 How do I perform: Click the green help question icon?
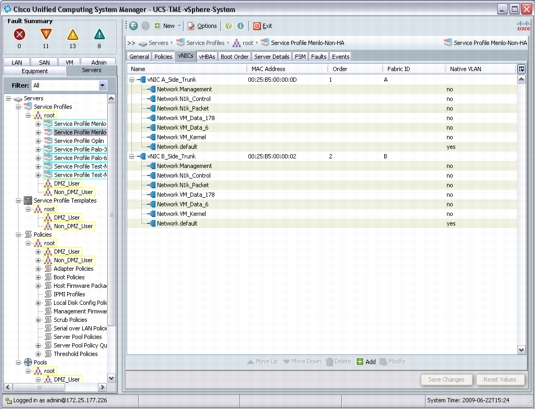pyautogui.click(x=229, y=26)
